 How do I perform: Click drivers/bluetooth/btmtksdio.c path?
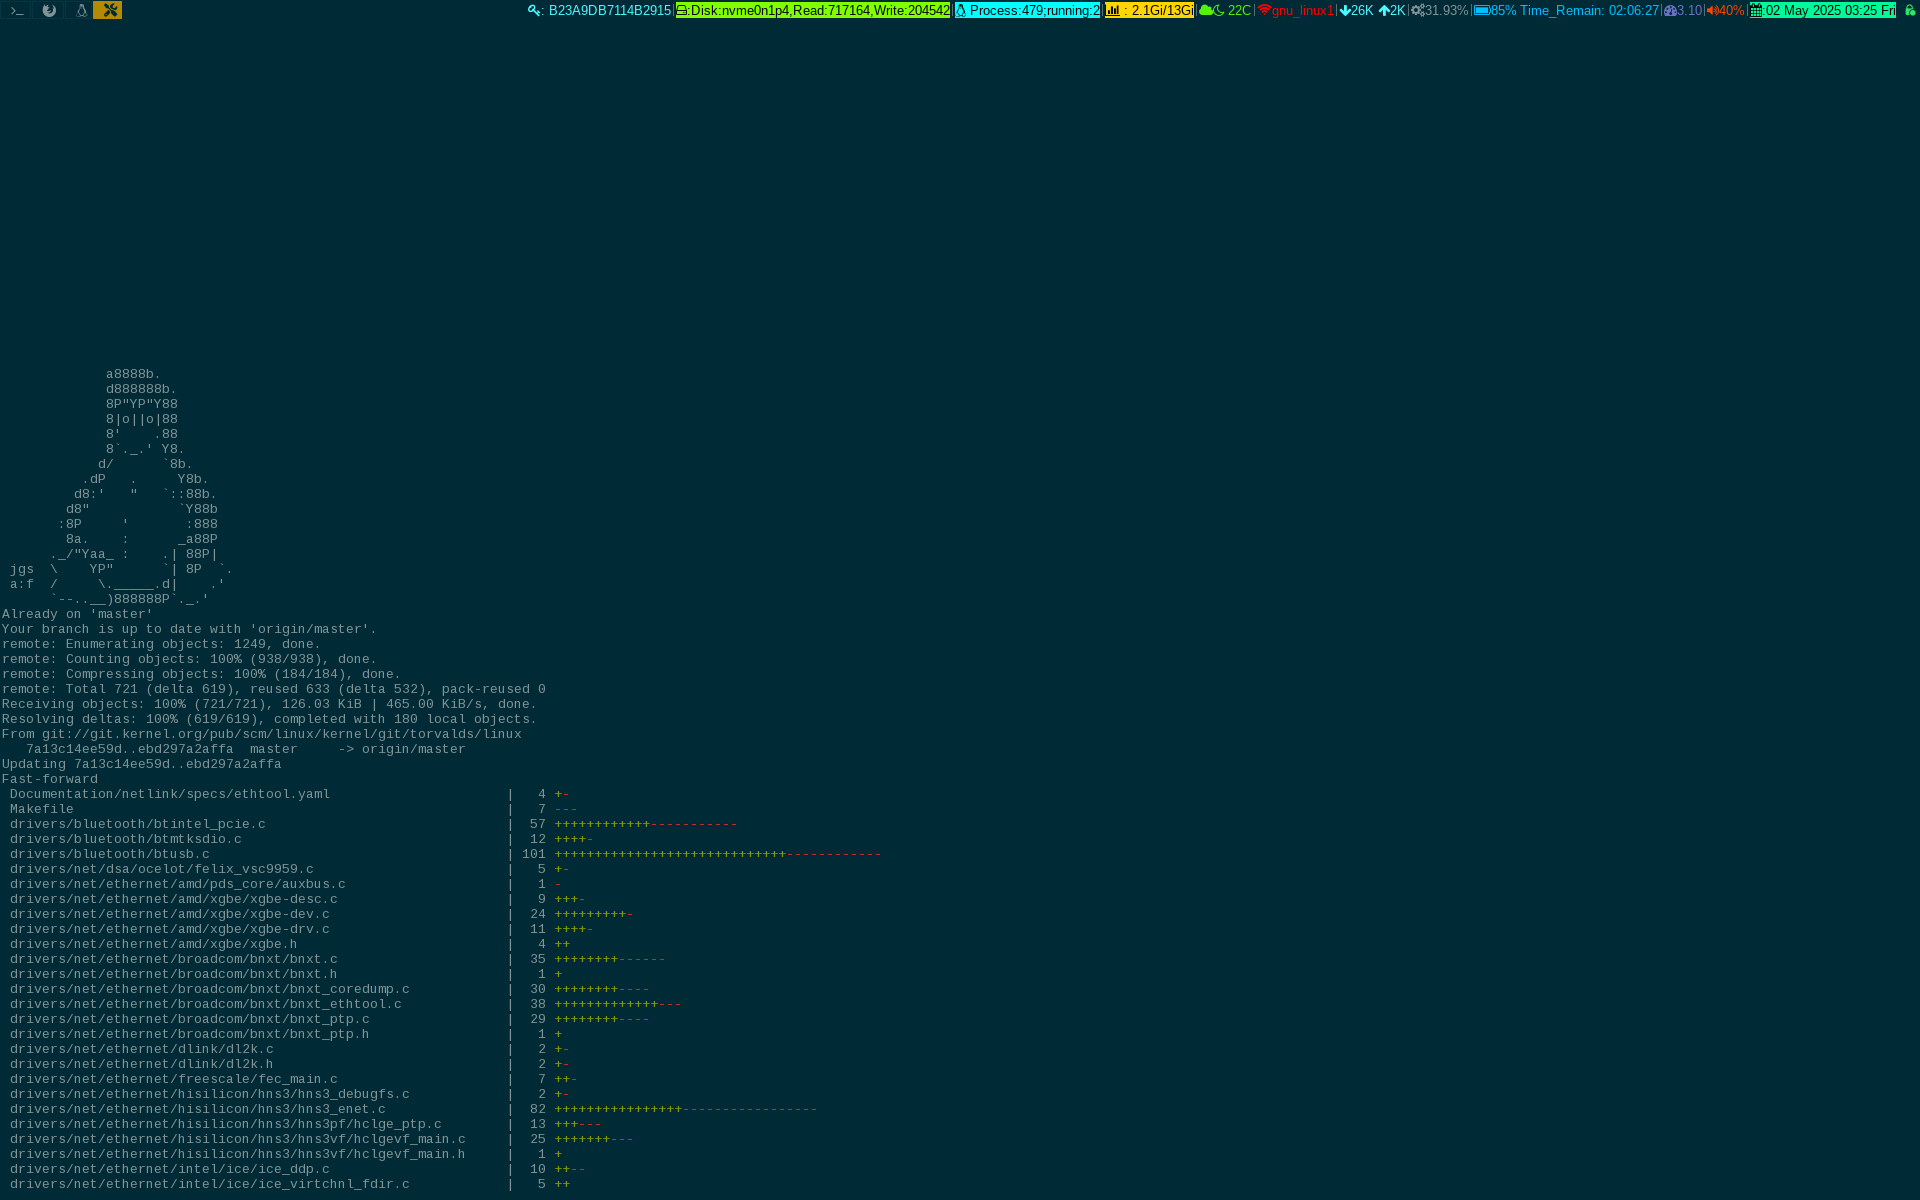point(126,839)
